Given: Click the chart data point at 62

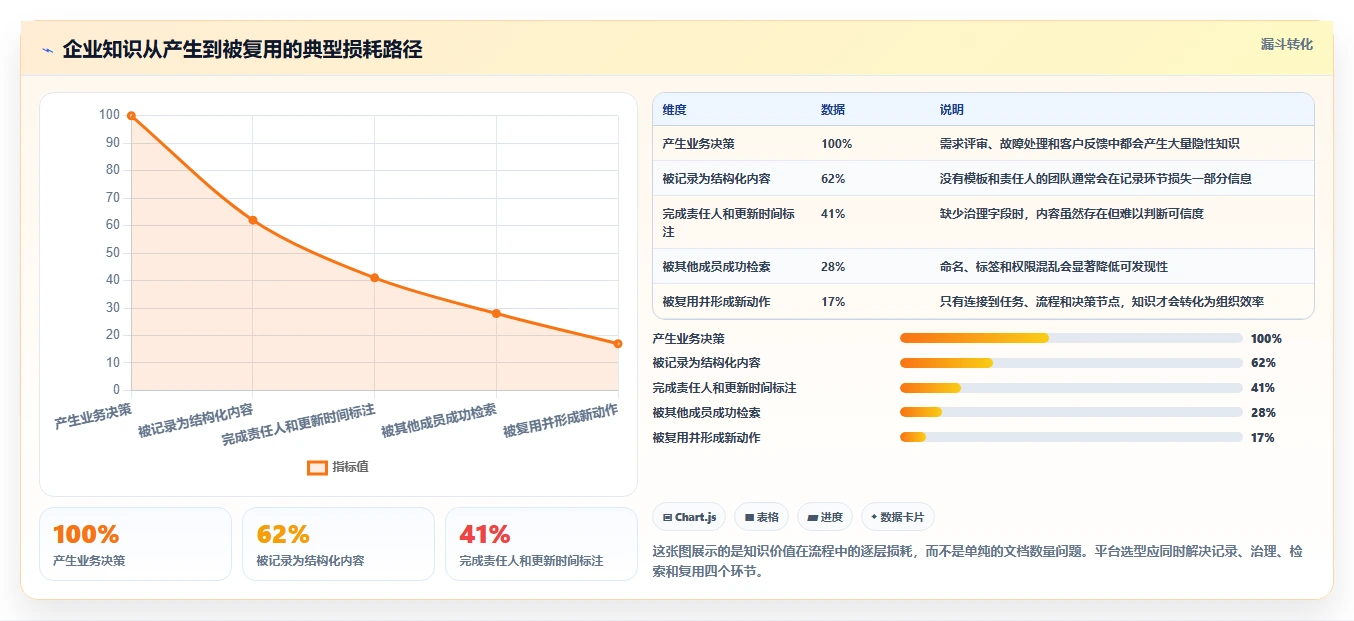Looking at the screenshot, I should click(253, 220).
